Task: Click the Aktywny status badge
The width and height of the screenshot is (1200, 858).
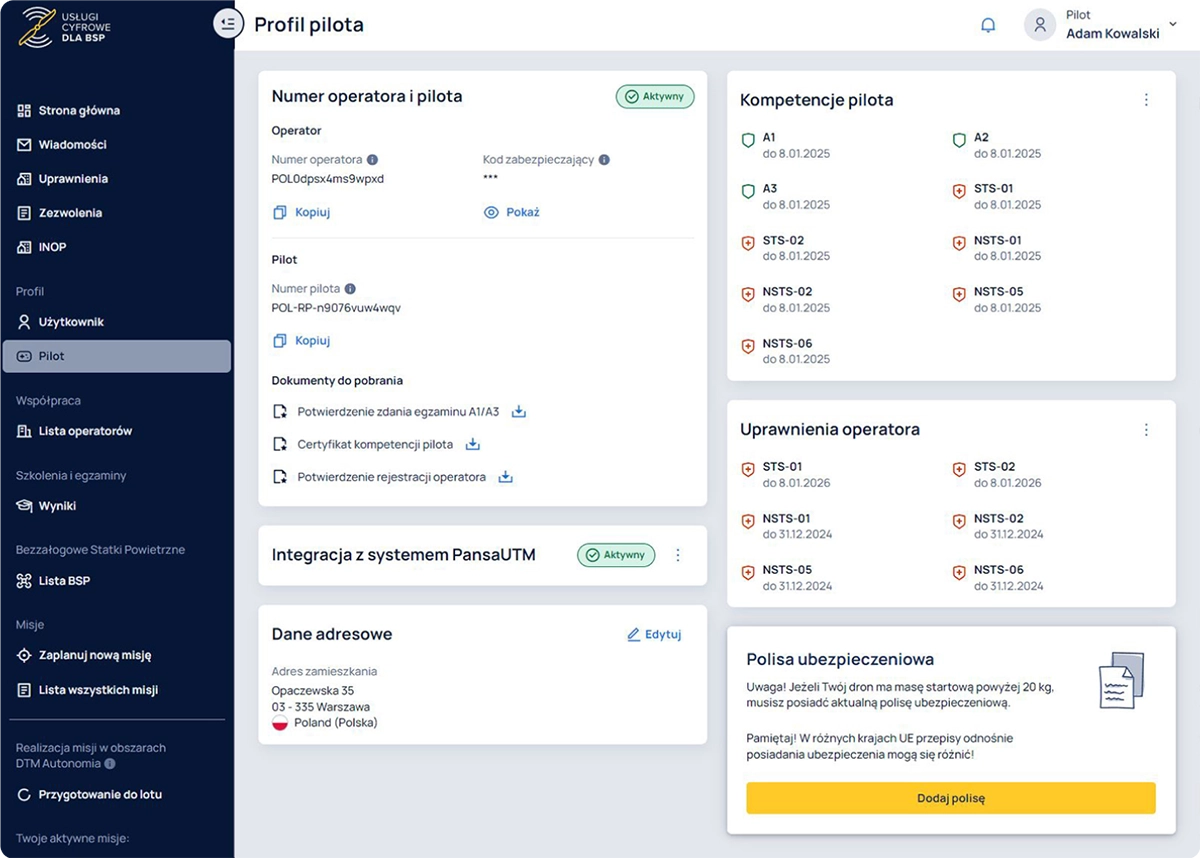Action: tap(654, 96)
